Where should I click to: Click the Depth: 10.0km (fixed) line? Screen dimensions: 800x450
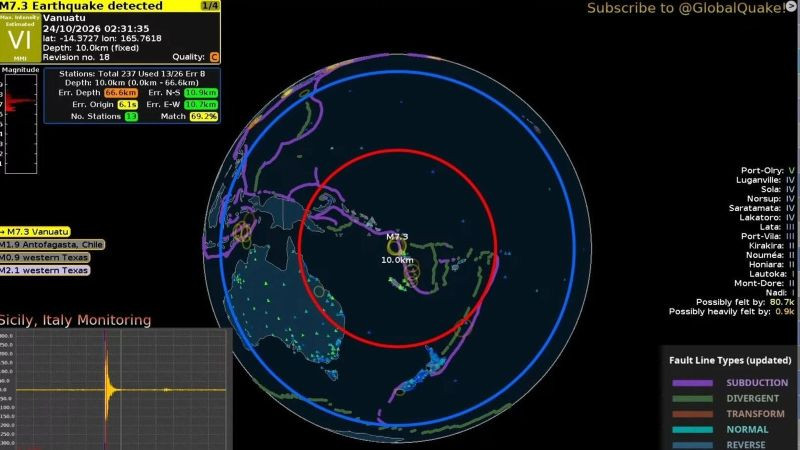click(x=91, y=48)
